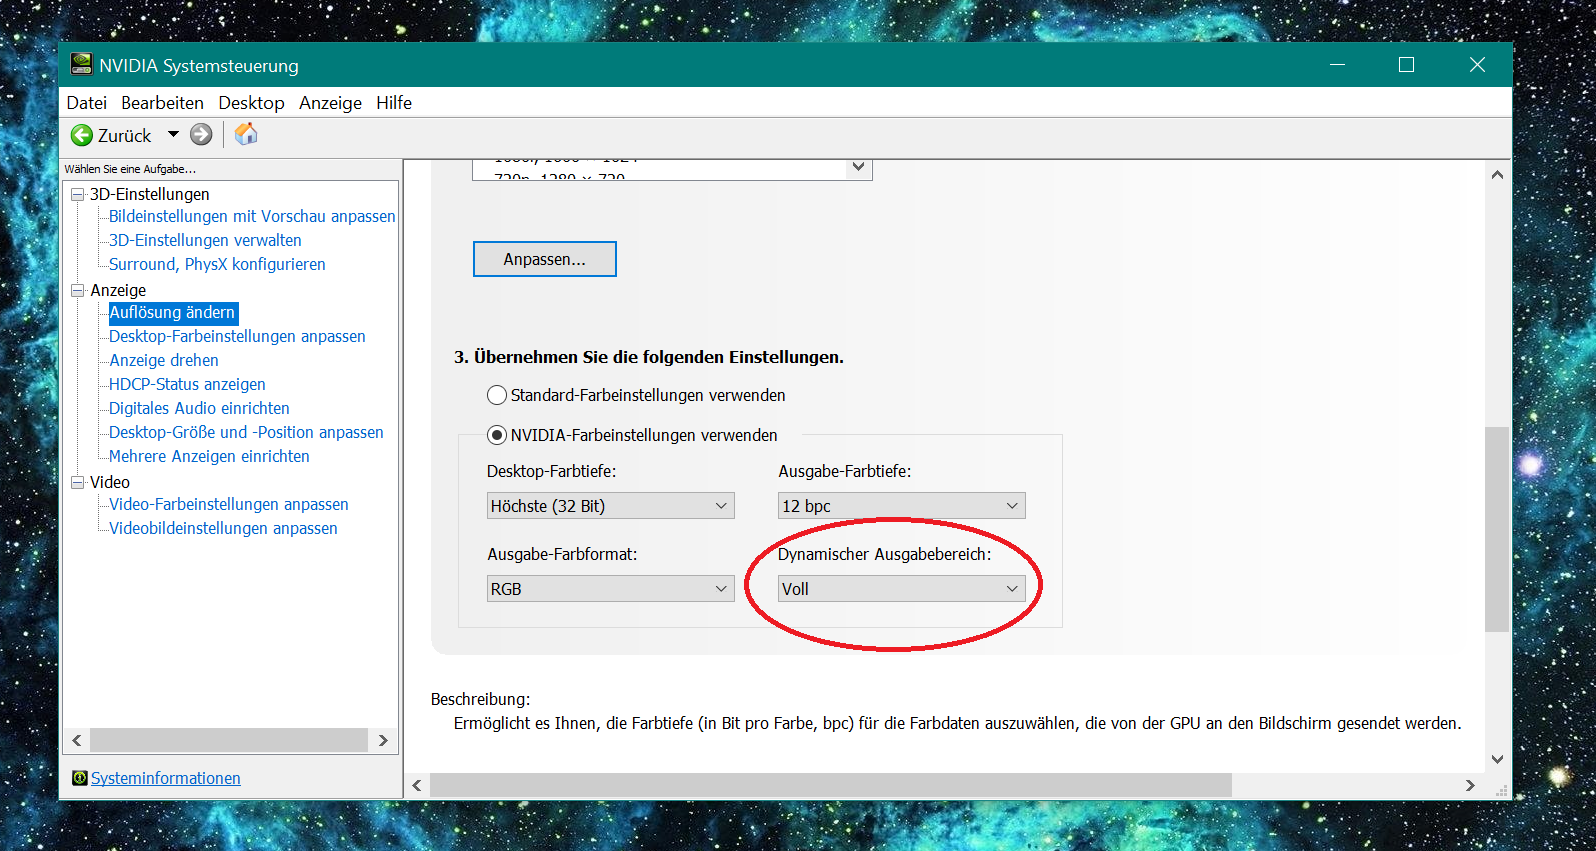Open Bildeinstellungen mit Vorschau anpassen

pos(252,216)
